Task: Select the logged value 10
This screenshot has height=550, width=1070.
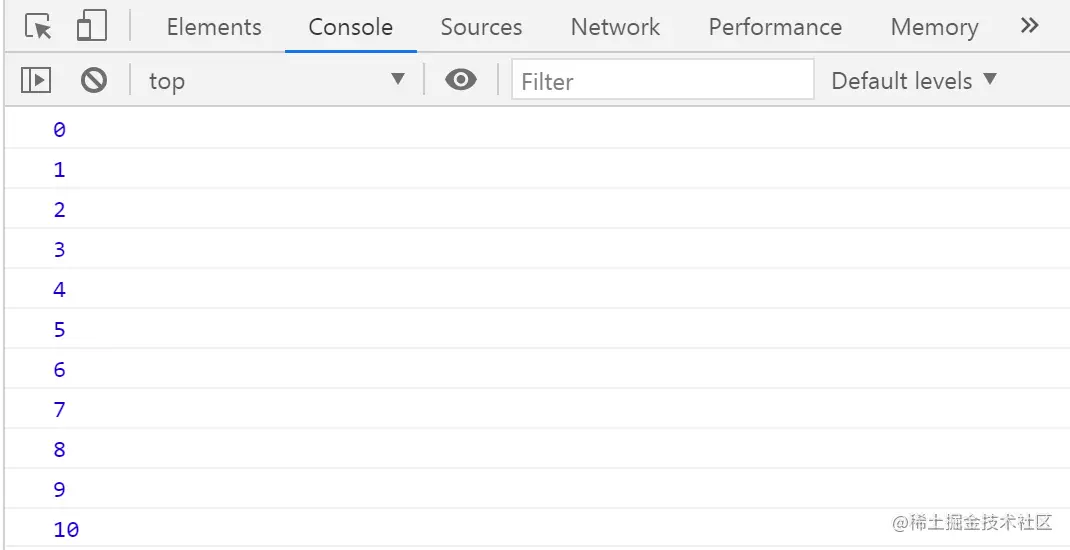Action: (x=66, y=529)
